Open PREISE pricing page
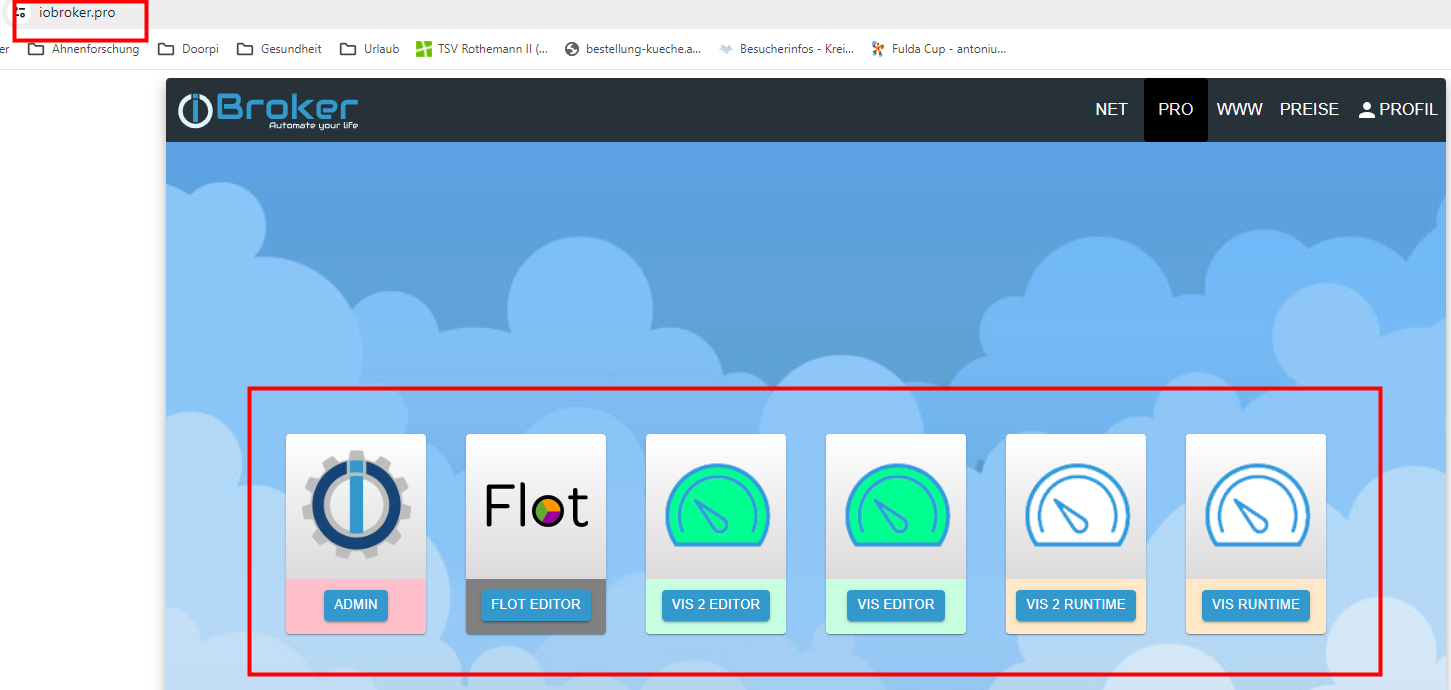The height and width of the screenshot is (690, 1451). [1309, 110]
